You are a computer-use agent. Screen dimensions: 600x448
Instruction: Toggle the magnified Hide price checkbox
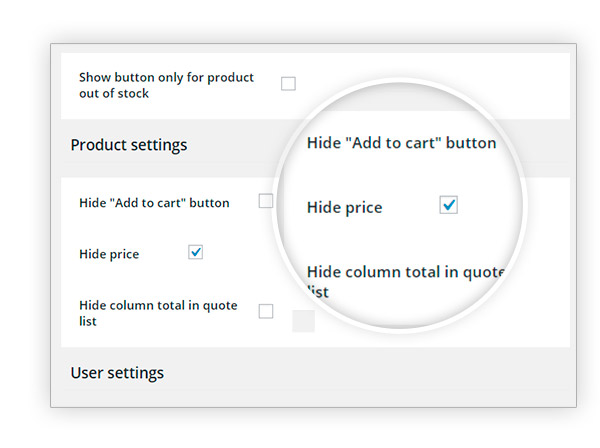pyautogui.click(x=448, y=205)
